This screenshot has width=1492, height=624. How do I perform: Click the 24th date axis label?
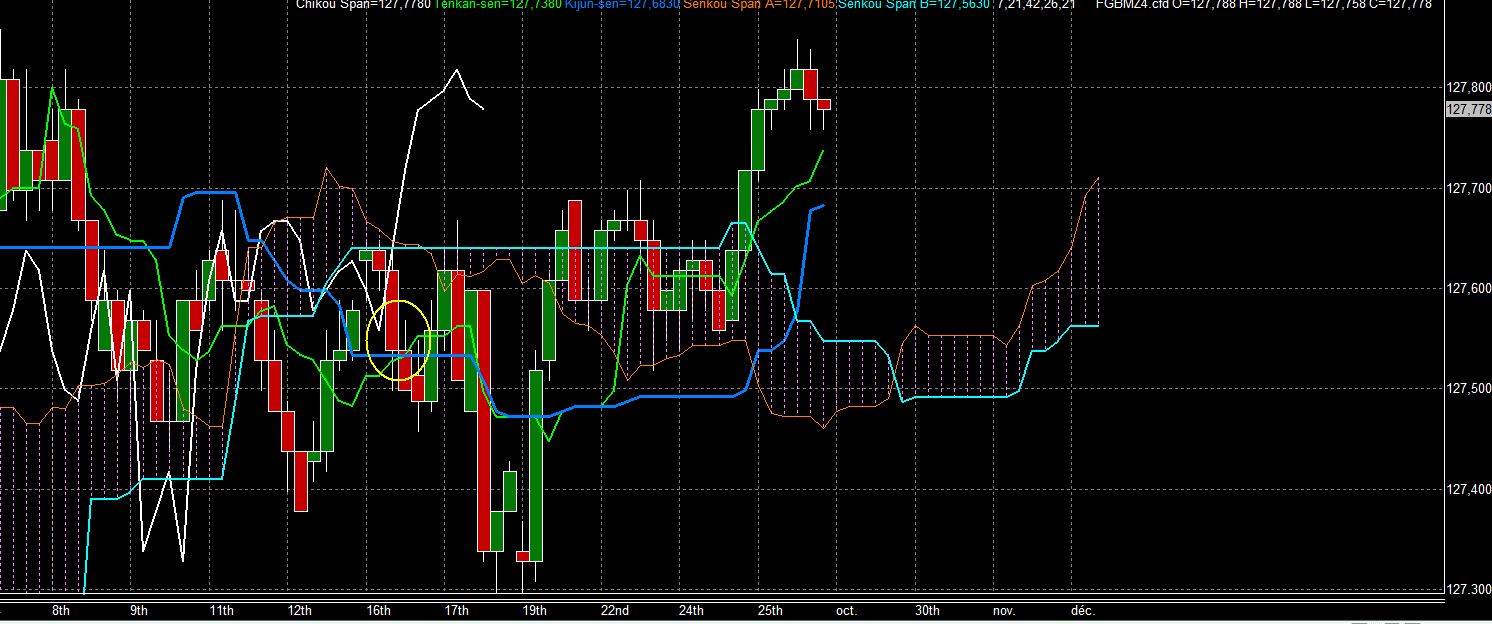tap(691, 610)
